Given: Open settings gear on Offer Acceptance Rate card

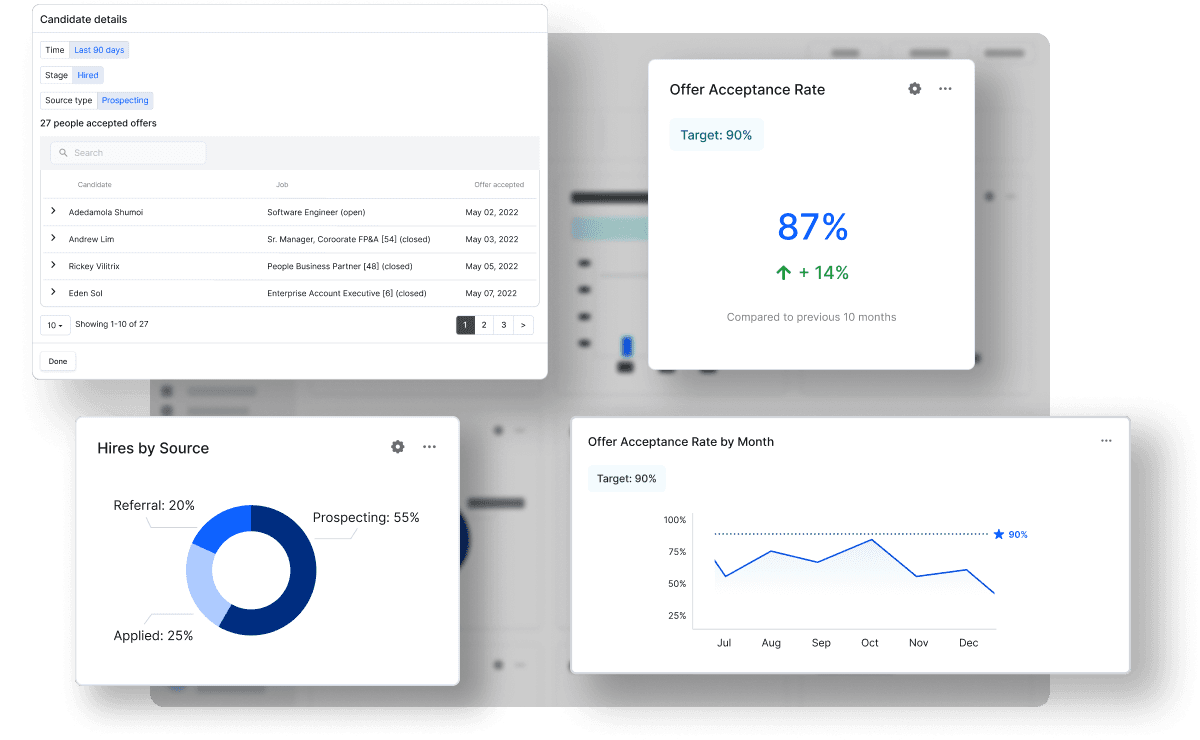Looking at the screenshot, I should click(914, 89).
